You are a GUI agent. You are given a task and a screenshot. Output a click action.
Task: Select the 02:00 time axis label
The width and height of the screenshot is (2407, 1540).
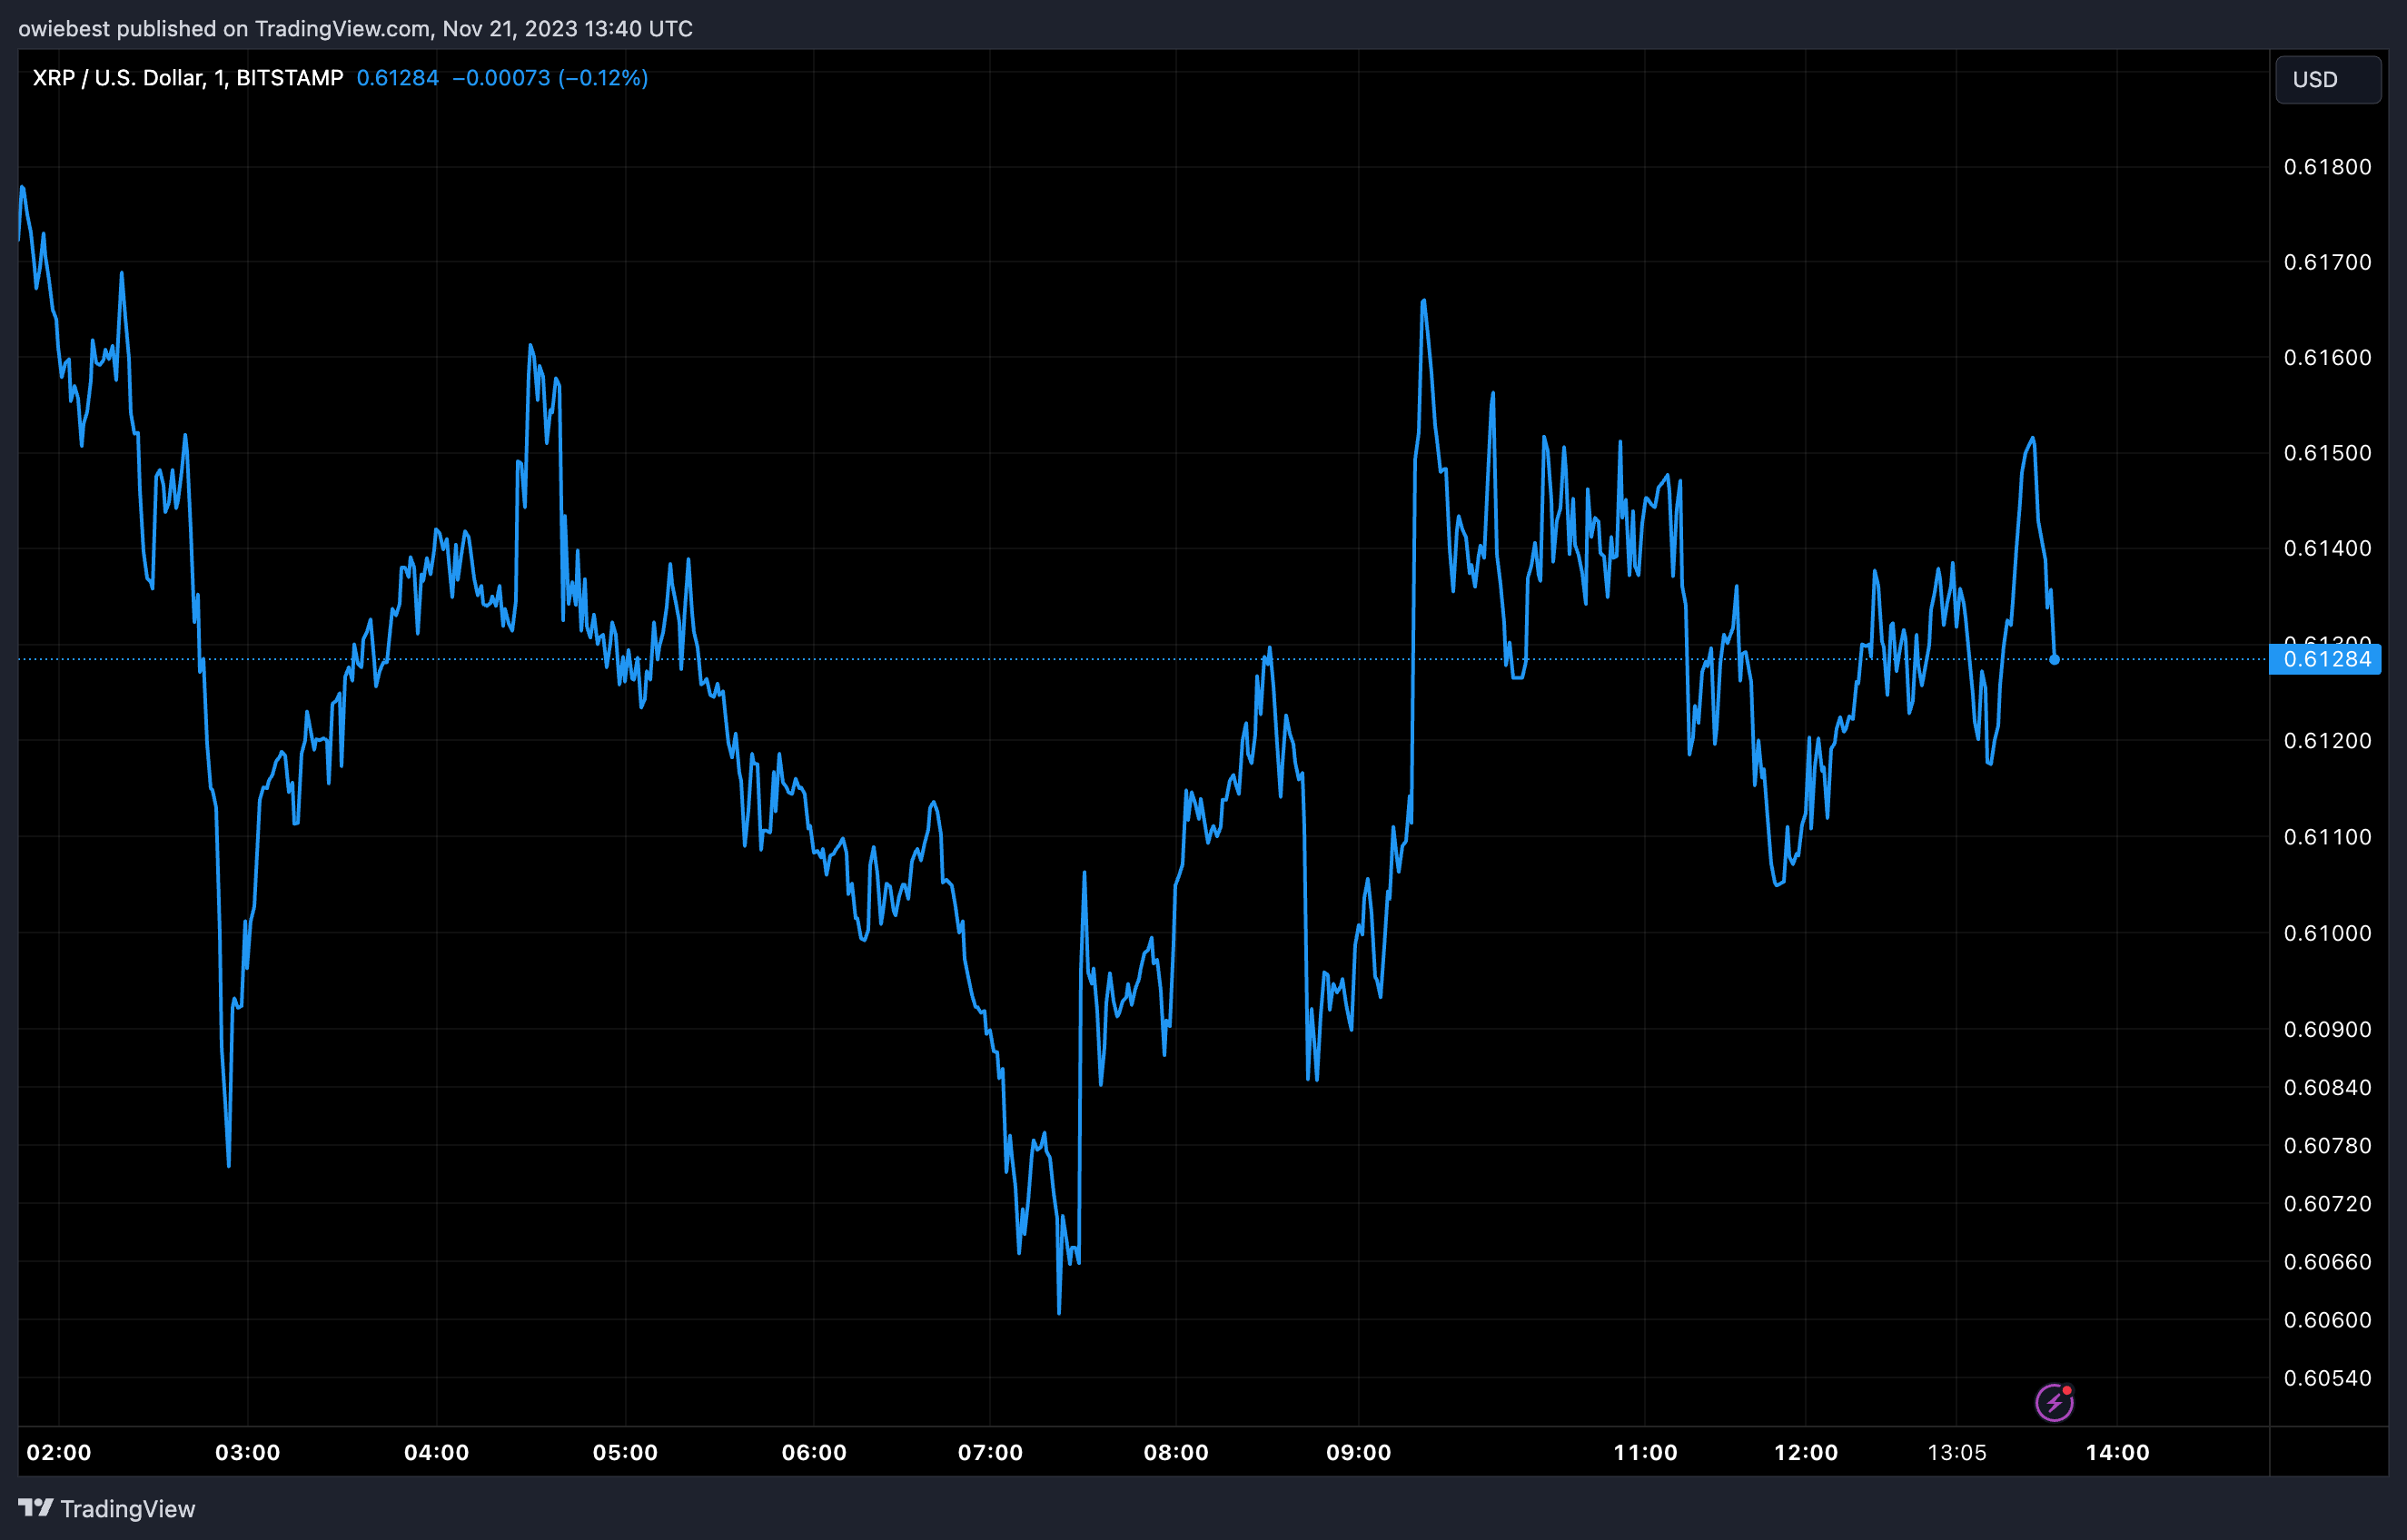tap(58, 1452)
